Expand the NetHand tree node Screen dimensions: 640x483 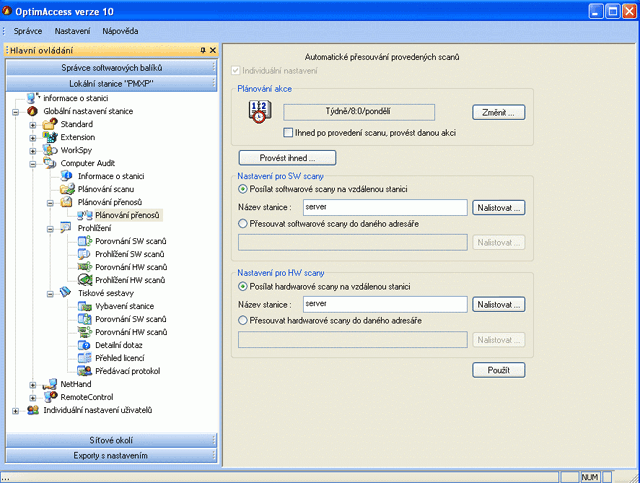coord(33,385)
